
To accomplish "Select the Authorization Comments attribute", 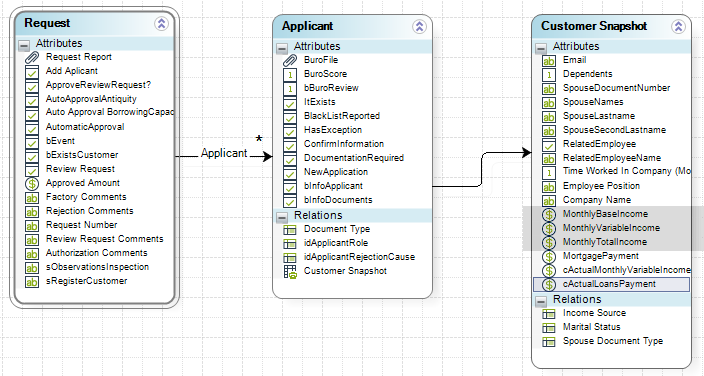I will [97, 253].
